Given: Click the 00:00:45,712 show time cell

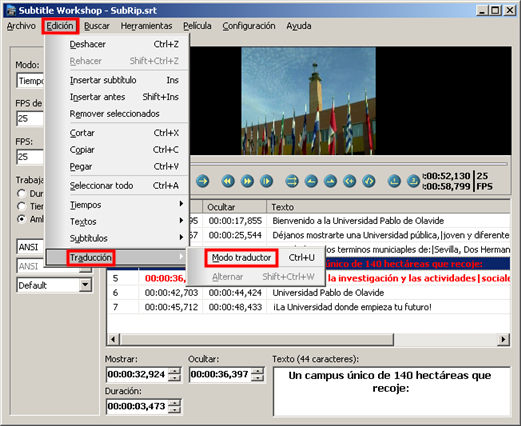Looking at the screenshot, I should pos(171,307).
